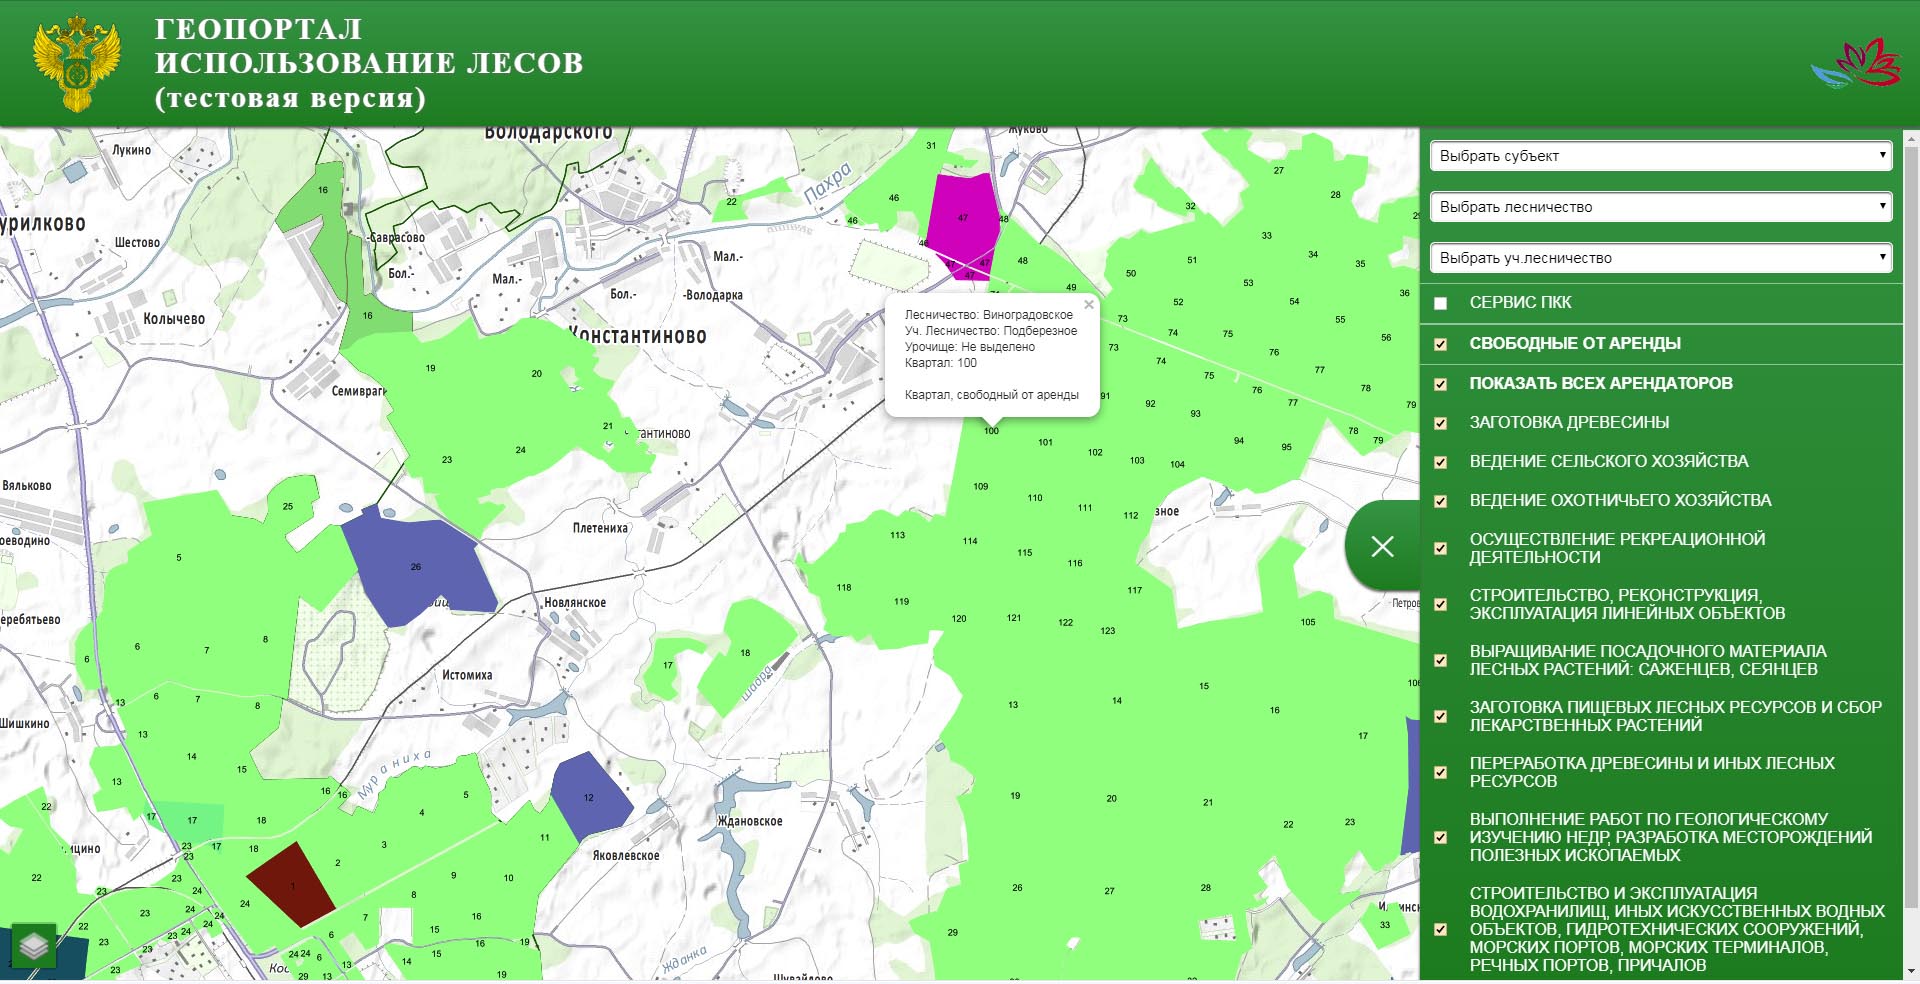1920x984 pixels.
Task: Click the dark red parcel on map
Action: point(291,883)
